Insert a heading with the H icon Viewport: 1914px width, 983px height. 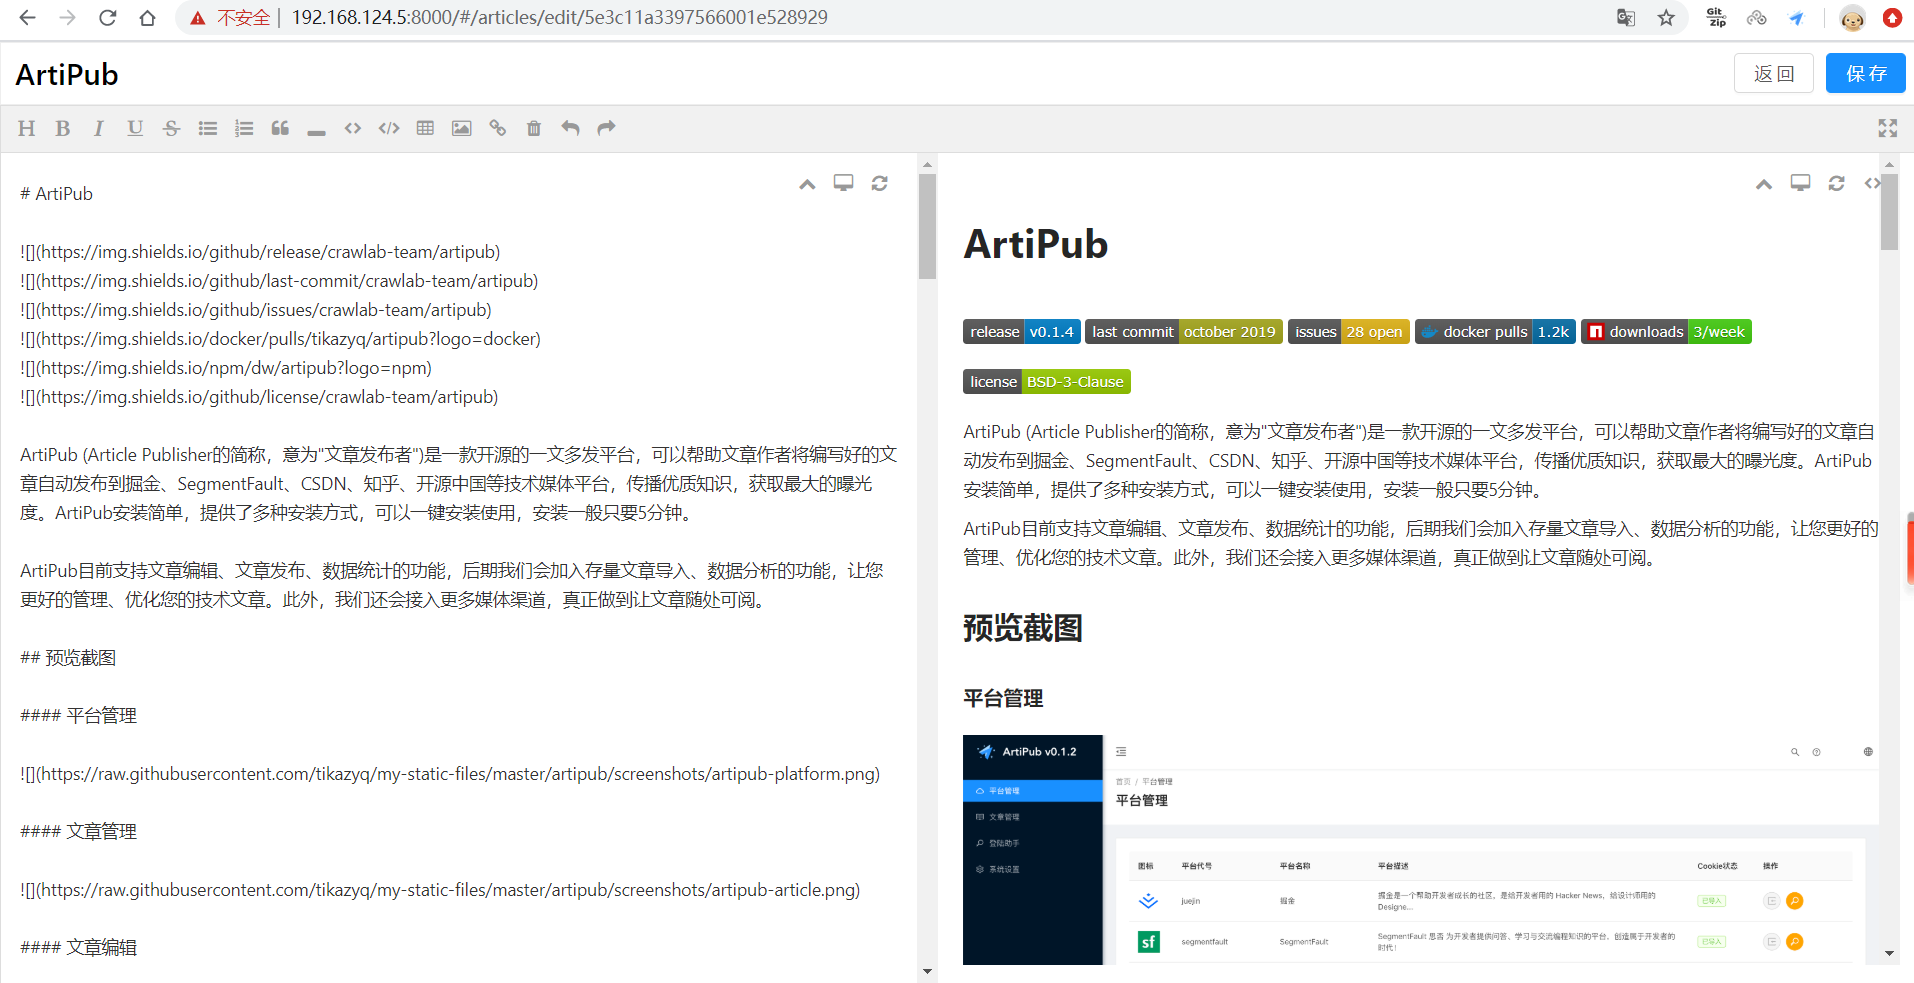click(27, 128)
